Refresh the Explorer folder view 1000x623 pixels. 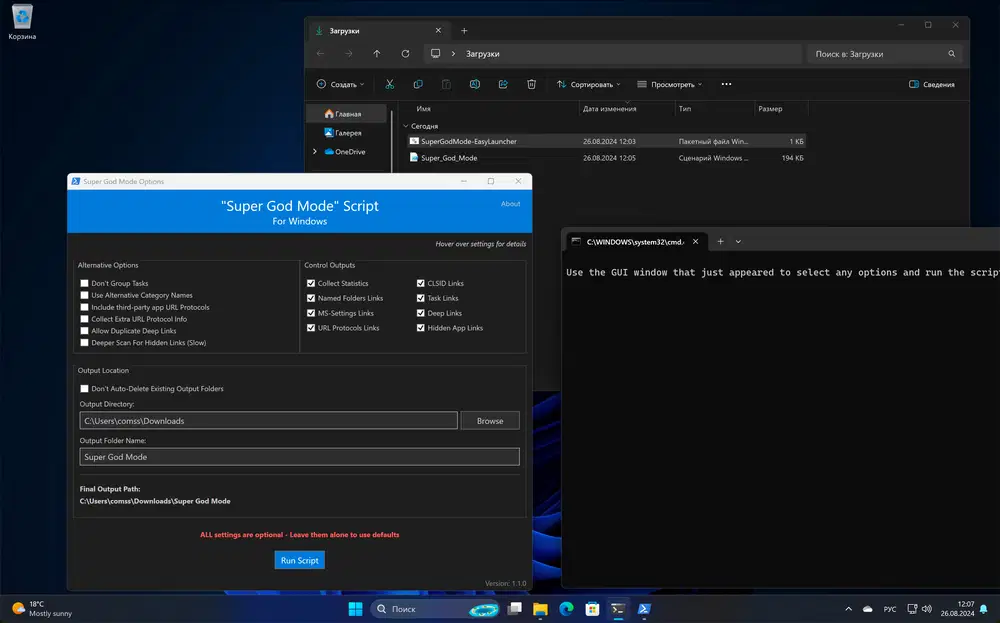(x=405, y=54)
